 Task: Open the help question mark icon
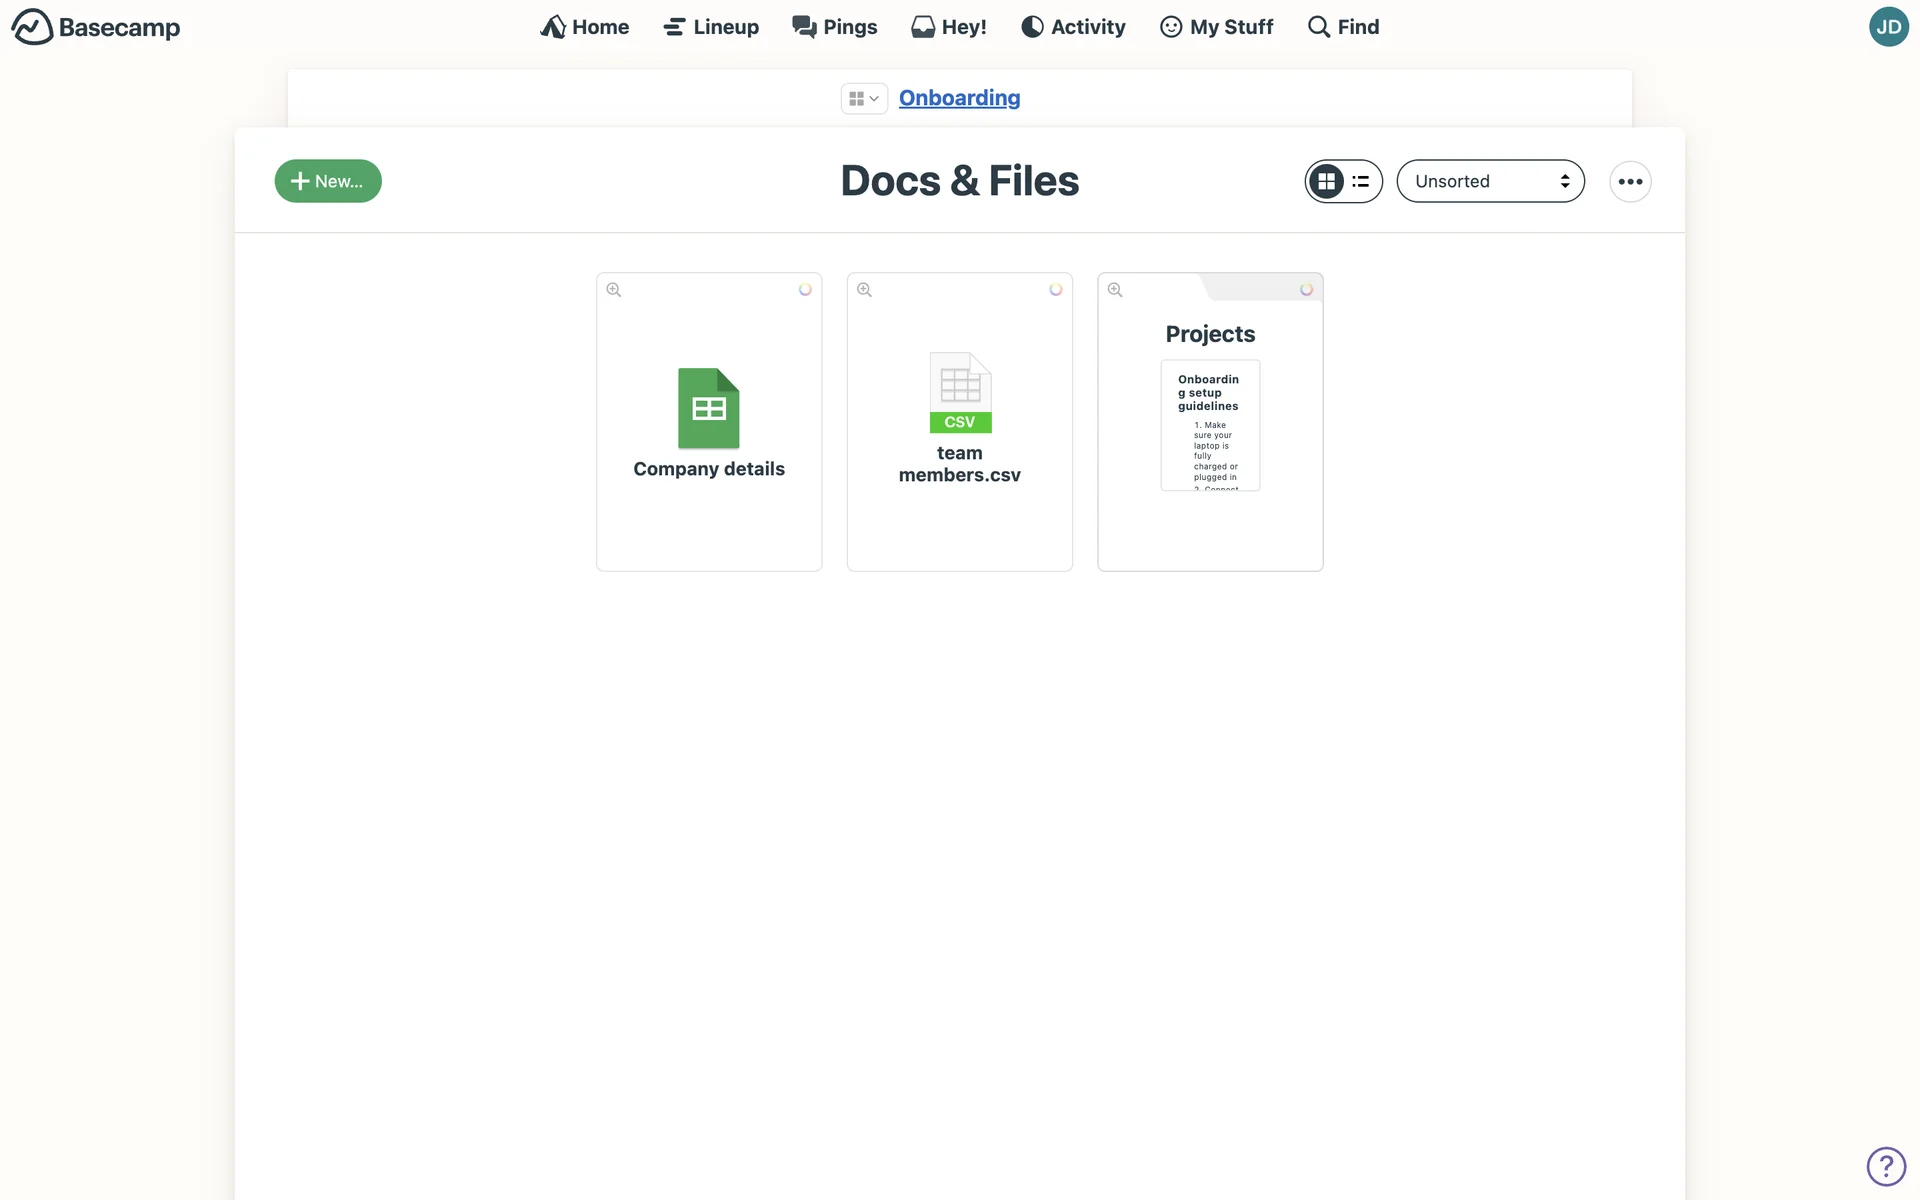pos(1886,1166)
